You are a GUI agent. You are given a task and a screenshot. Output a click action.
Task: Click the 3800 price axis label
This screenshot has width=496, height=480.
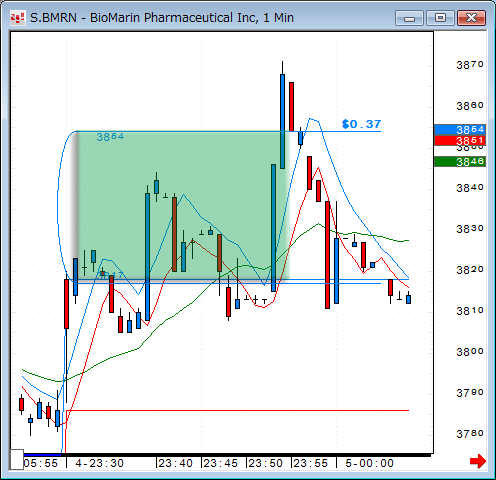[470, 352]
